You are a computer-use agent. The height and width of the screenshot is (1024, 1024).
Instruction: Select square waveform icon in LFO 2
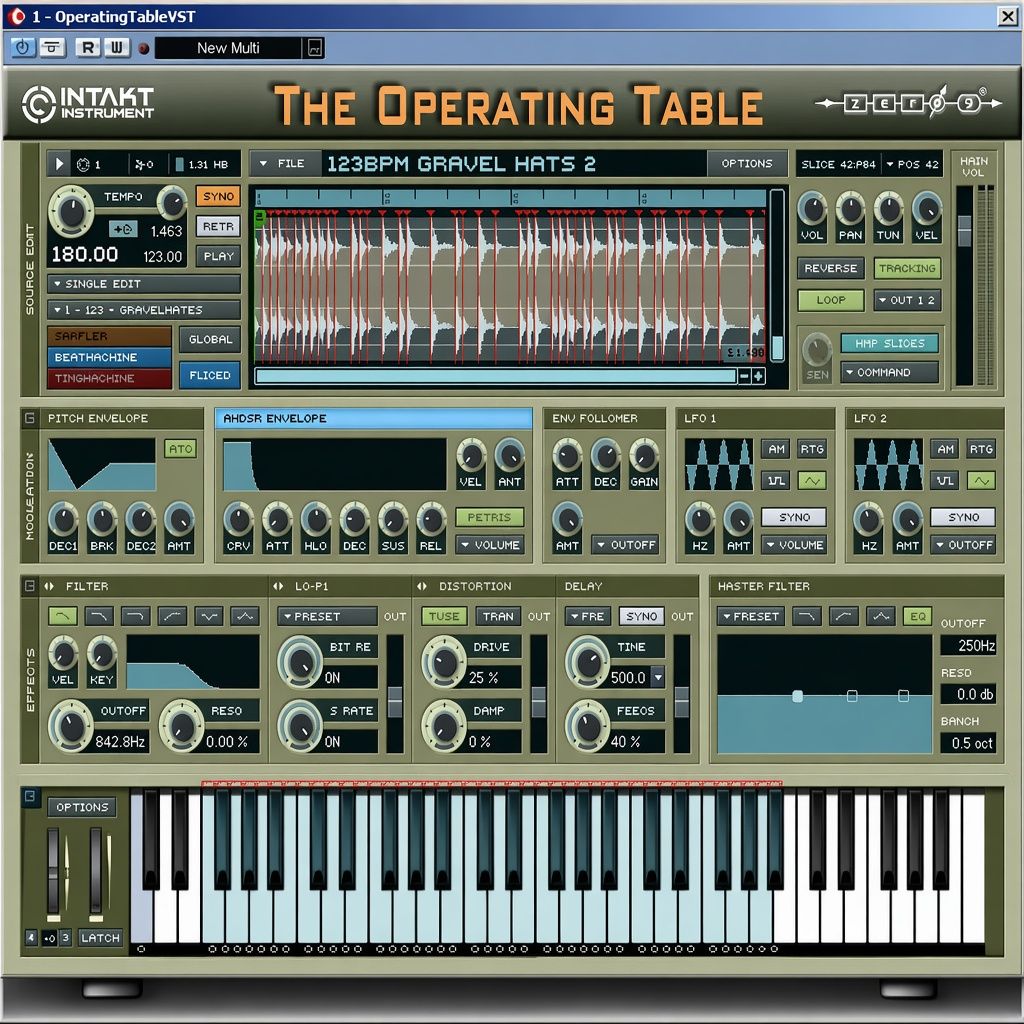click(945, 481)
